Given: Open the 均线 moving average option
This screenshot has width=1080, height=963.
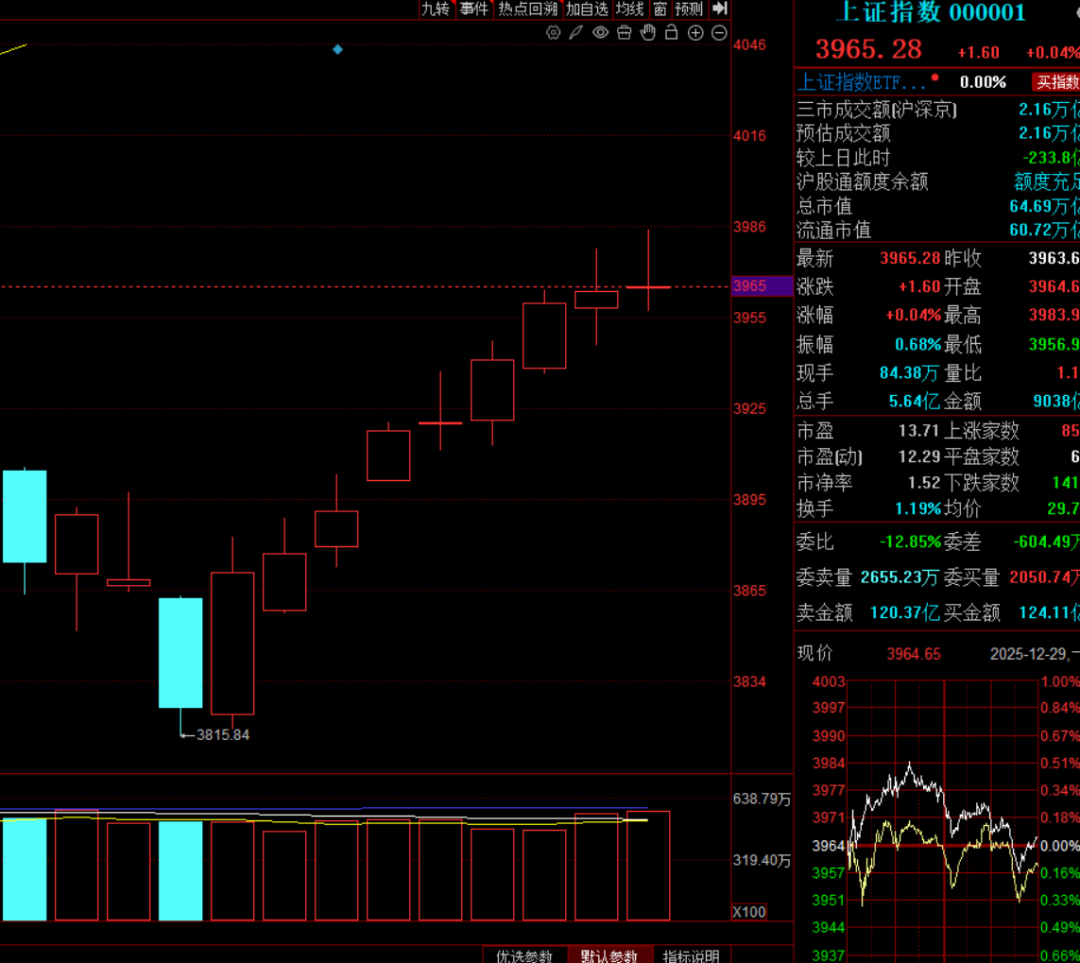Looking at the screenshot, I should (x=630, y=9).
